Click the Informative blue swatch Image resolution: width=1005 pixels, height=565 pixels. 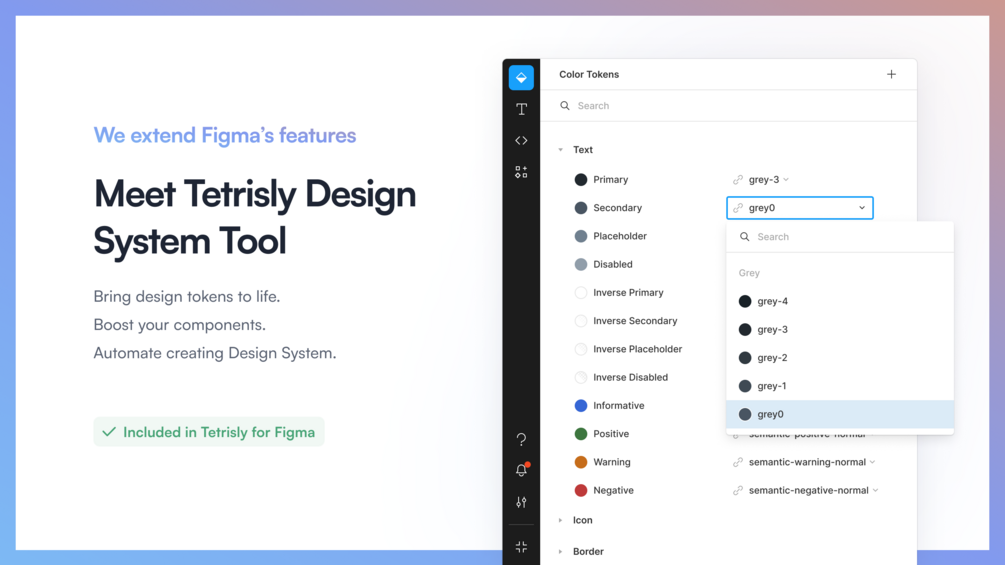(x=581, y=405)
